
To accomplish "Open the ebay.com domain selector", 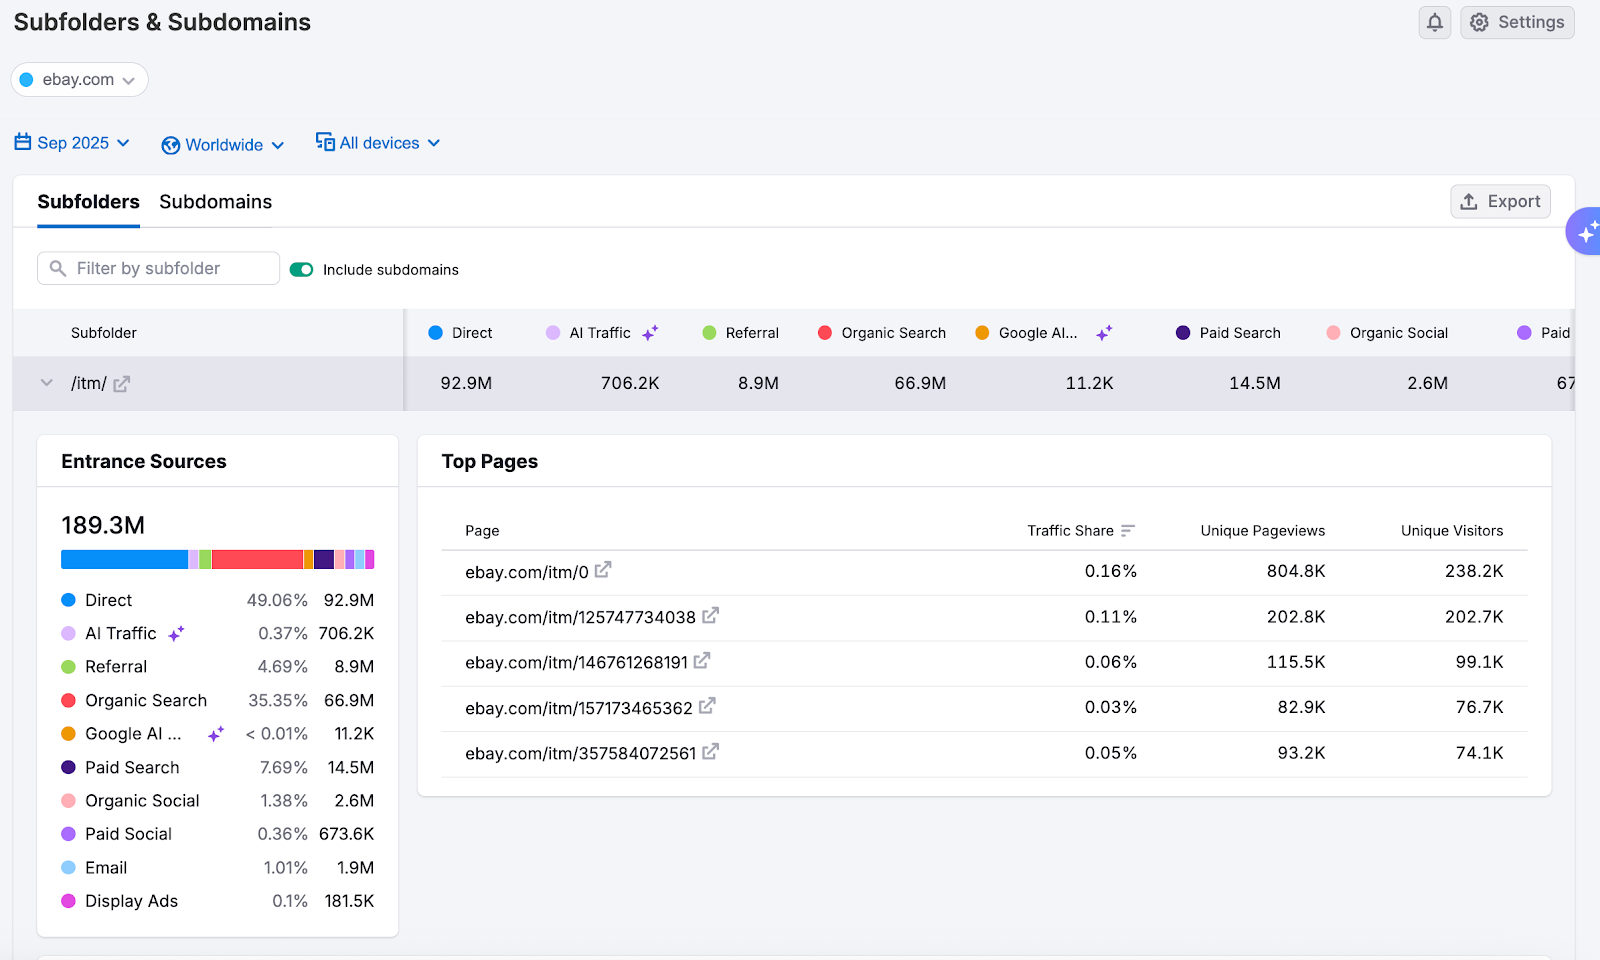I will click(79, 79).
